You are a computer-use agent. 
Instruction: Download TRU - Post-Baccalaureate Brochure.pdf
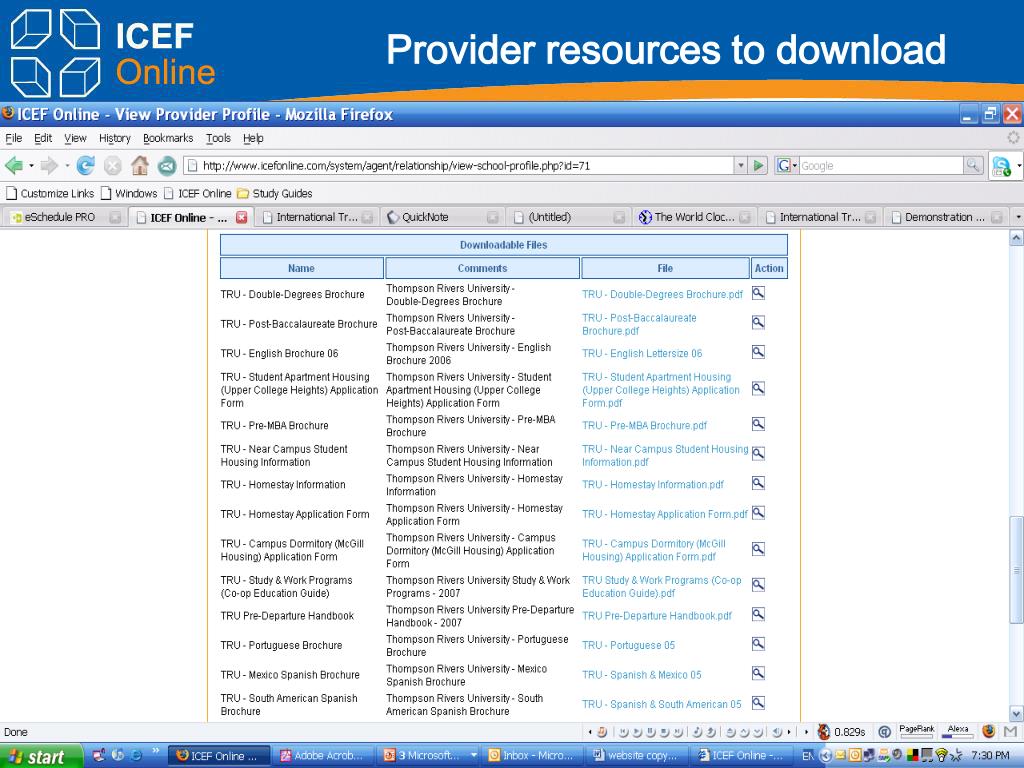tap(639, 325)
